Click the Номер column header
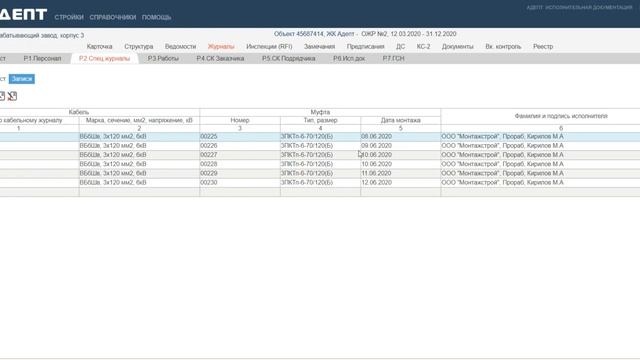 pyautogui.click(x=240, y=120)
